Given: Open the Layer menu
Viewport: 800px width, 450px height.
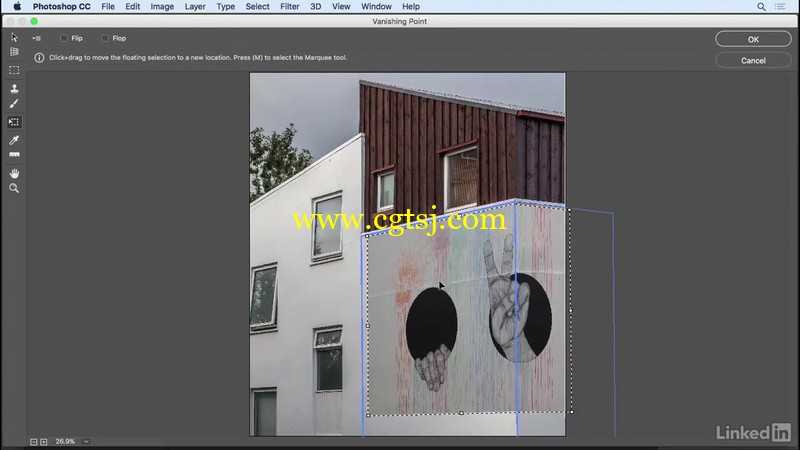Looking at the screenshot, I should click(195, 7).
